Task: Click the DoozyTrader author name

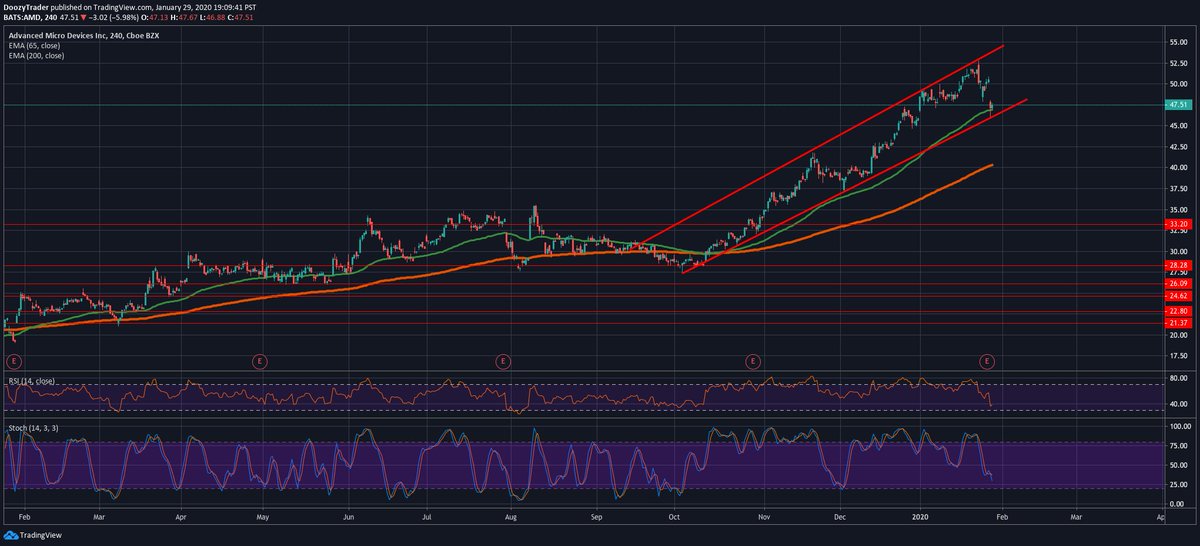Action: tap(27, 5)
